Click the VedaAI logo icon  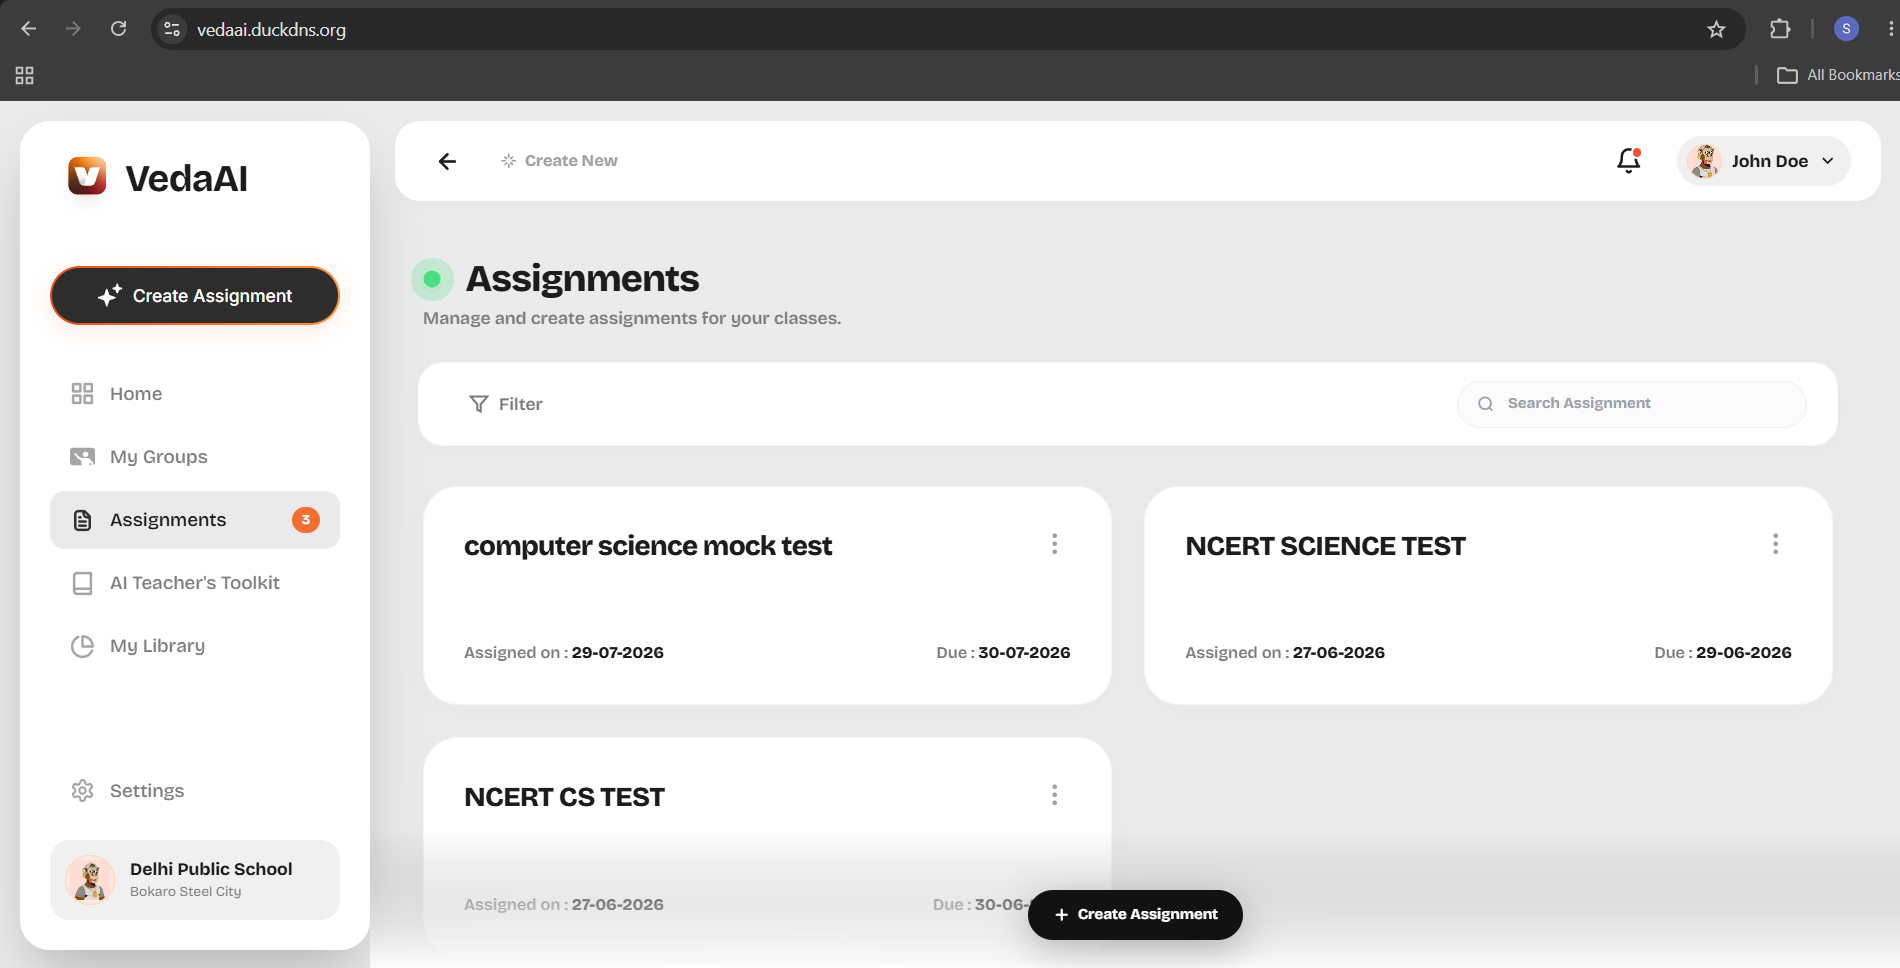point(87,176)
